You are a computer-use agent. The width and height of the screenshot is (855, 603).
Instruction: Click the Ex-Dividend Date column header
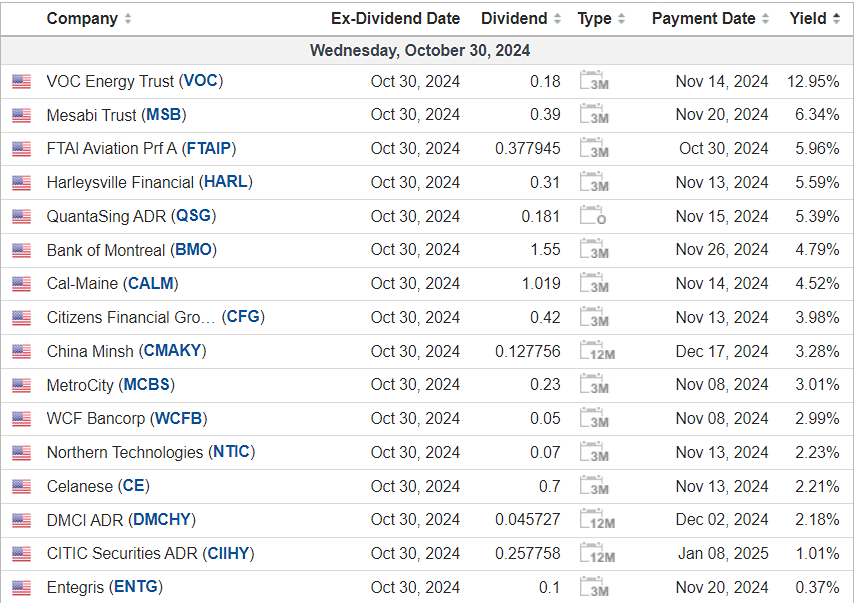395,19
